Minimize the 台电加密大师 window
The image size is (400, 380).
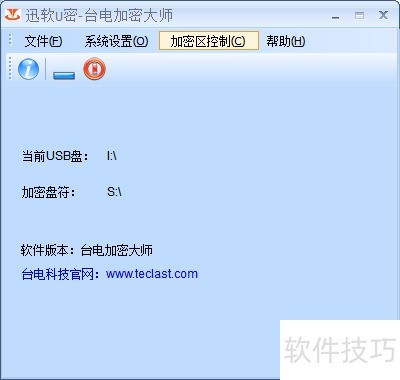click(x=335, y=16)
